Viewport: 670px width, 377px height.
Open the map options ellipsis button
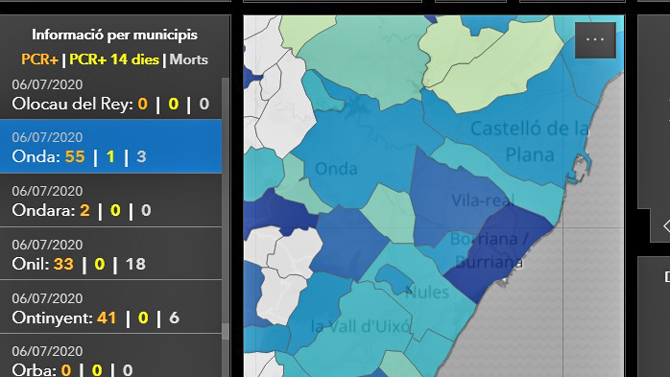tap(595, 40)
